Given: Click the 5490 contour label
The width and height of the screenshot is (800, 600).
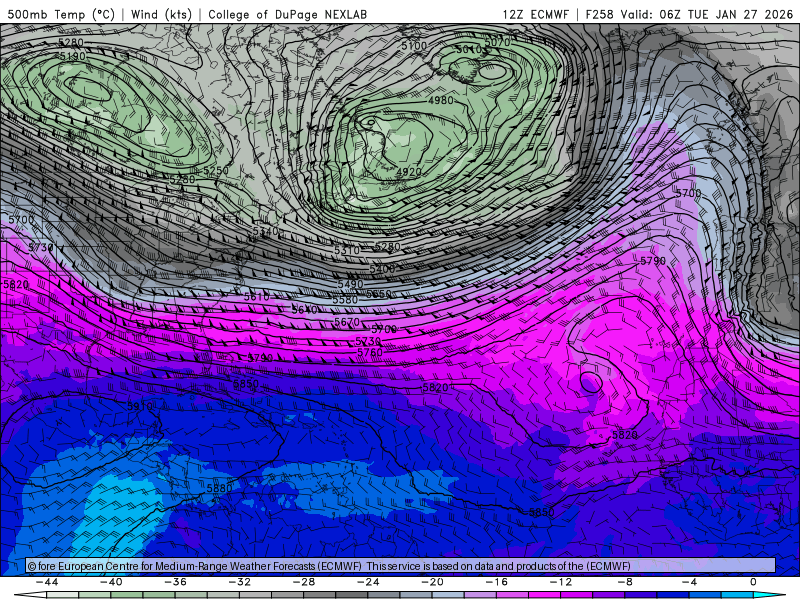Looking at the screenshot, I should tap(351, 284).
